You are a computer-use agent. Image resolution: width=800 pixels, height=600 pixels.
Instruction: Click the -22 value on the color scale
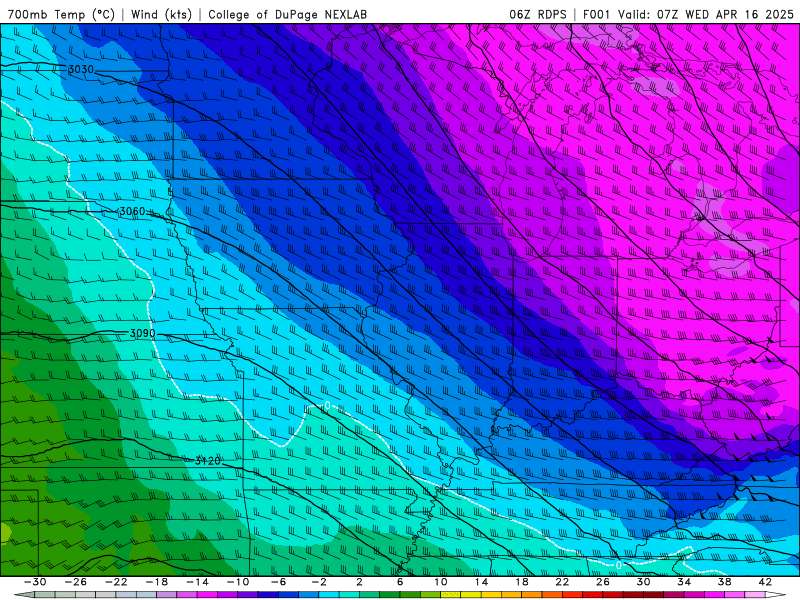coord(116,582)
